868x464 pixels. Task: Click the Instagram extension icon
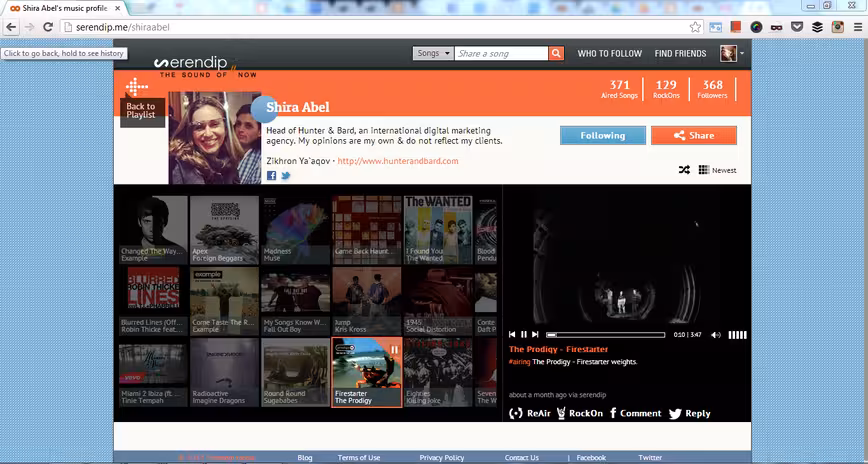coord(838,27)
